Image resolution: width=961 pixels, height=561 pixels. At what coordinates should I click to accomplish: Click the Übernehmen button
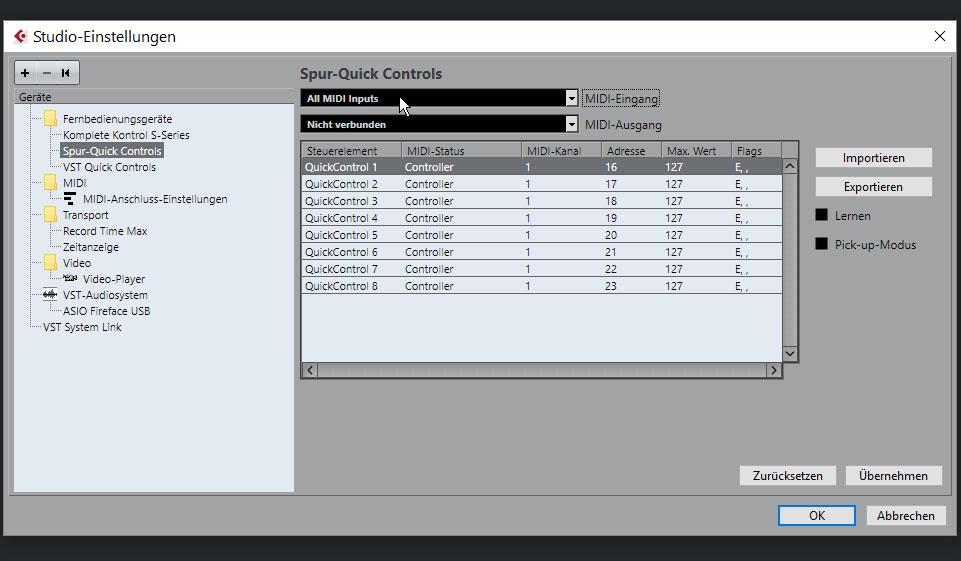coord(893,476)
